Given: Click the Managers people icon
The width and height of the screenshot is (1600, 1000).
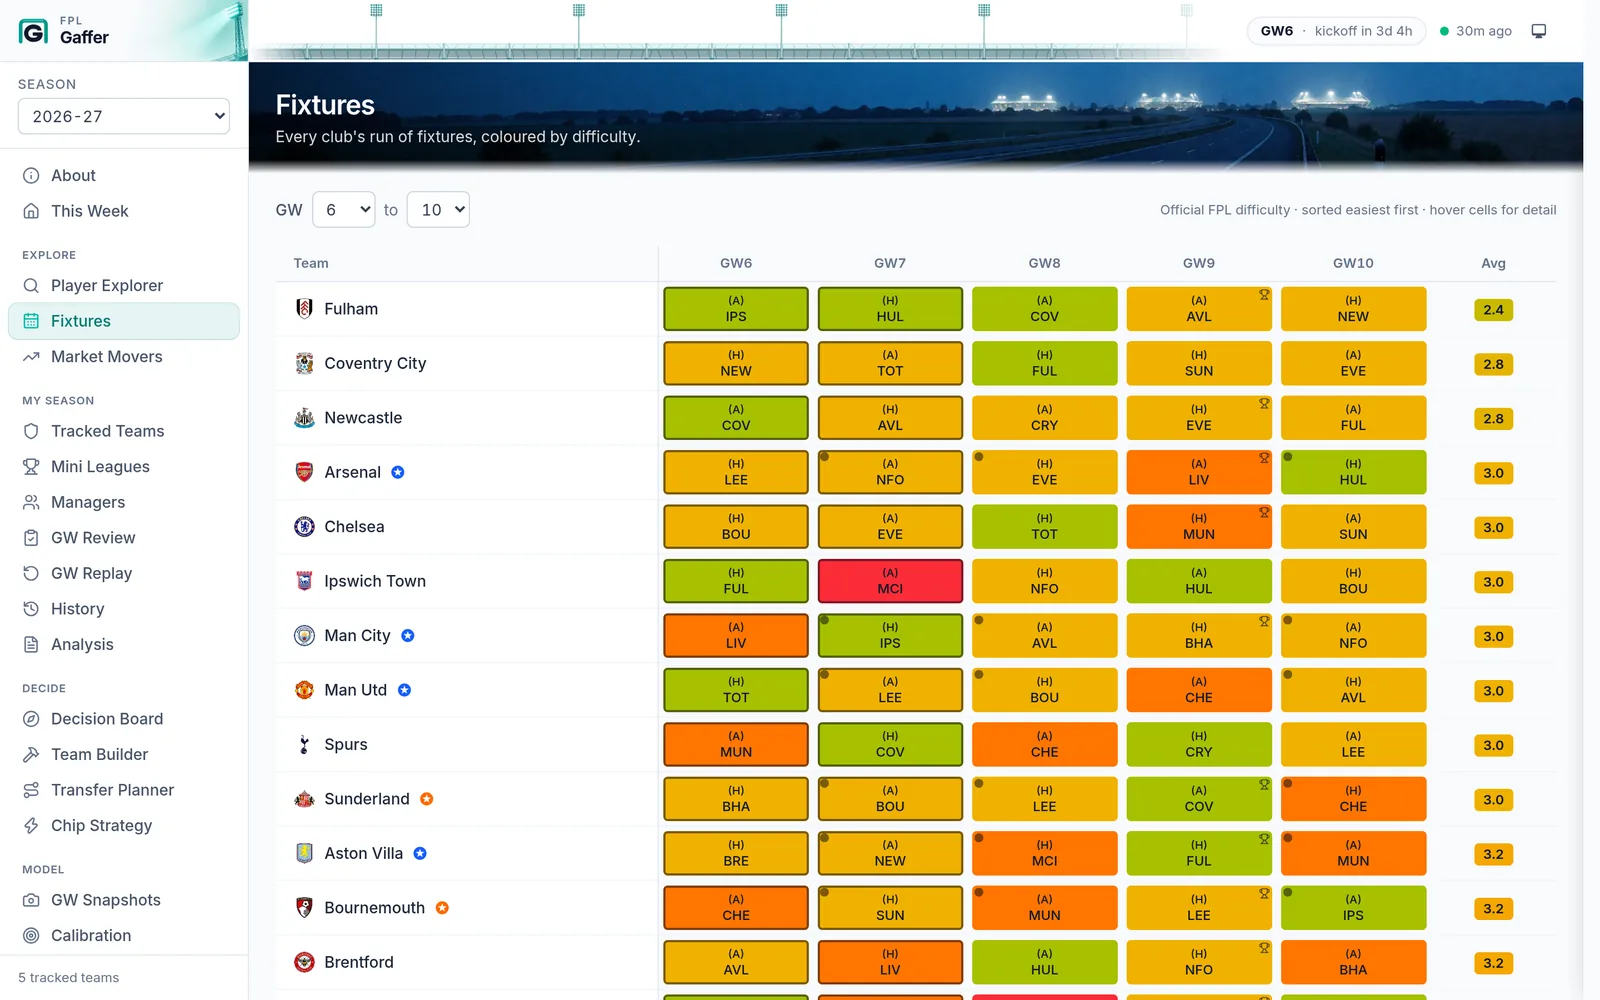Looking at the screenshot, I should coord(31,502).
